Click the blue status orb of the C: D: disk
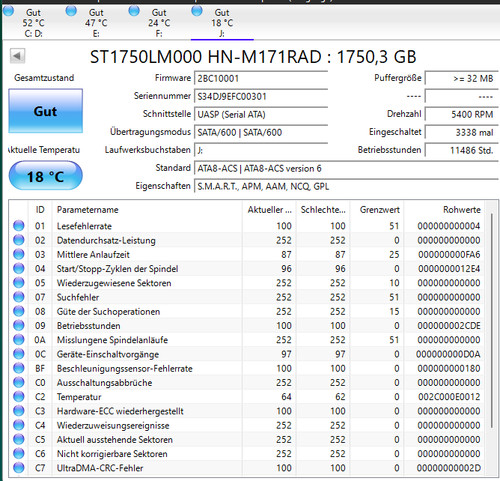 (x=8, y=11)
